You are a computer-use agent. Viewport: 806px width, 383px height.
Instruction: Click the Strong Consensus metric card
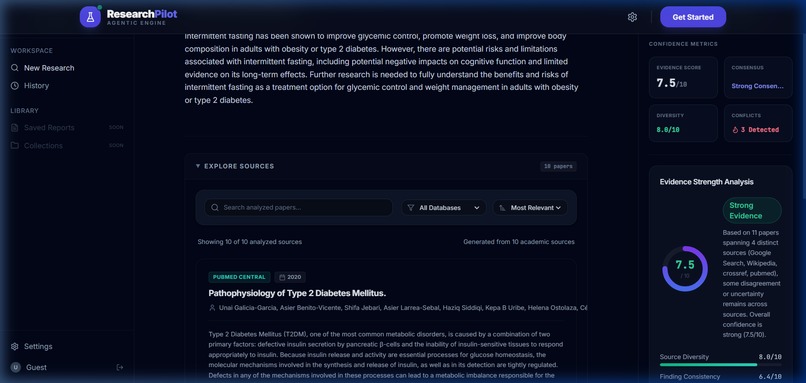(758, 77)
